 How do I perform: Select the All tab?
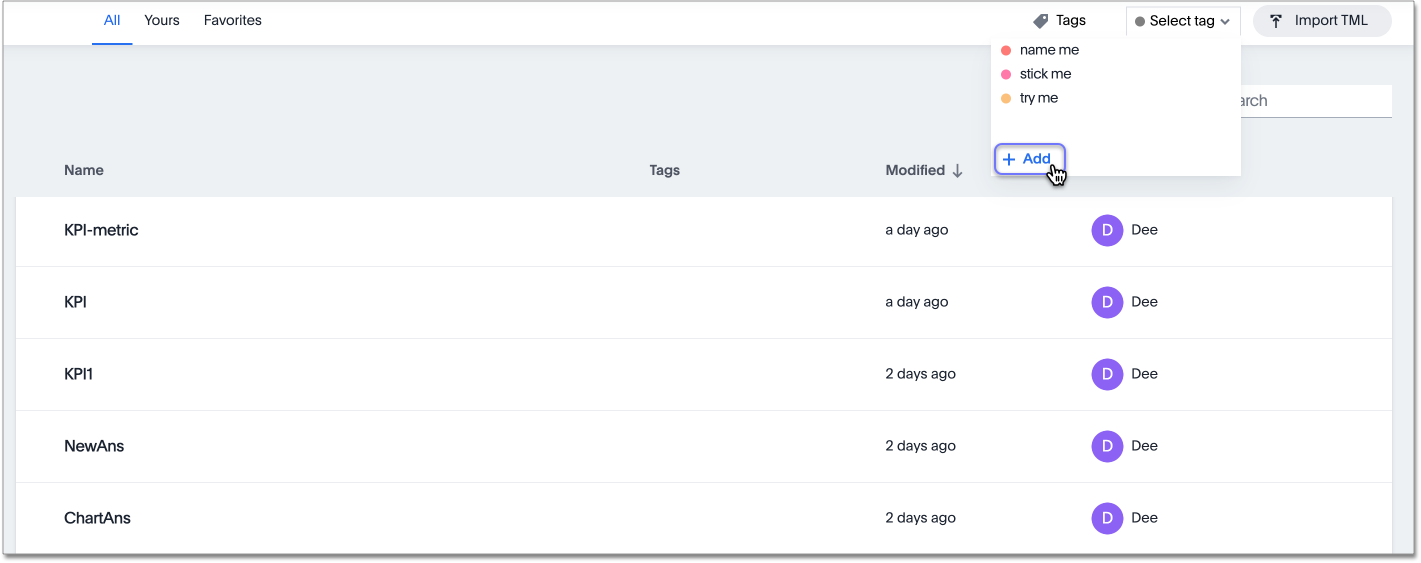click(112, 20)
